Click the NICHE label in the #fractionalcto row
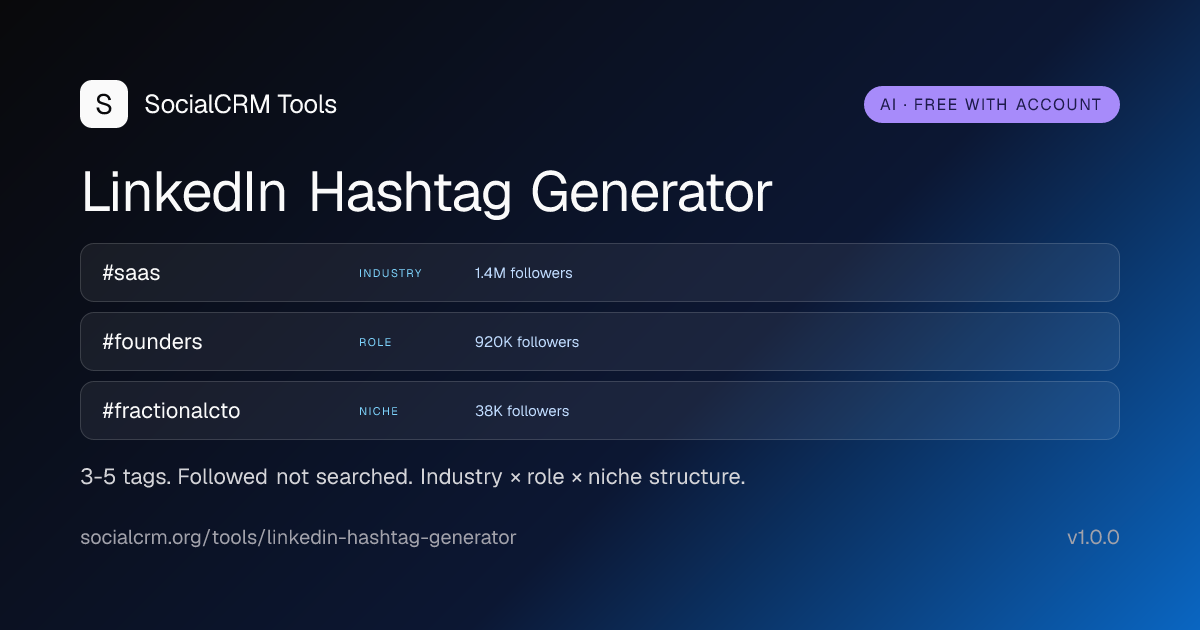 379,411
